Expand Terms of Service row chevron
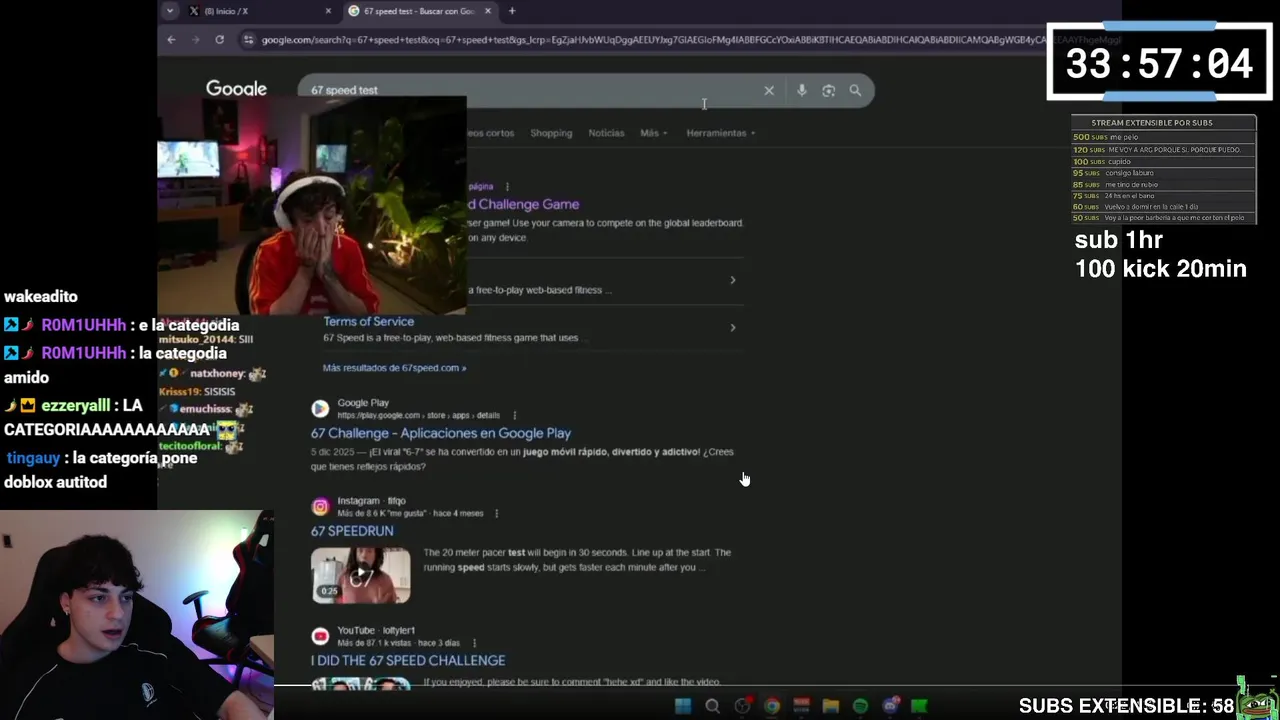Viewport: 1280px width, 720px height. [733, 327]
